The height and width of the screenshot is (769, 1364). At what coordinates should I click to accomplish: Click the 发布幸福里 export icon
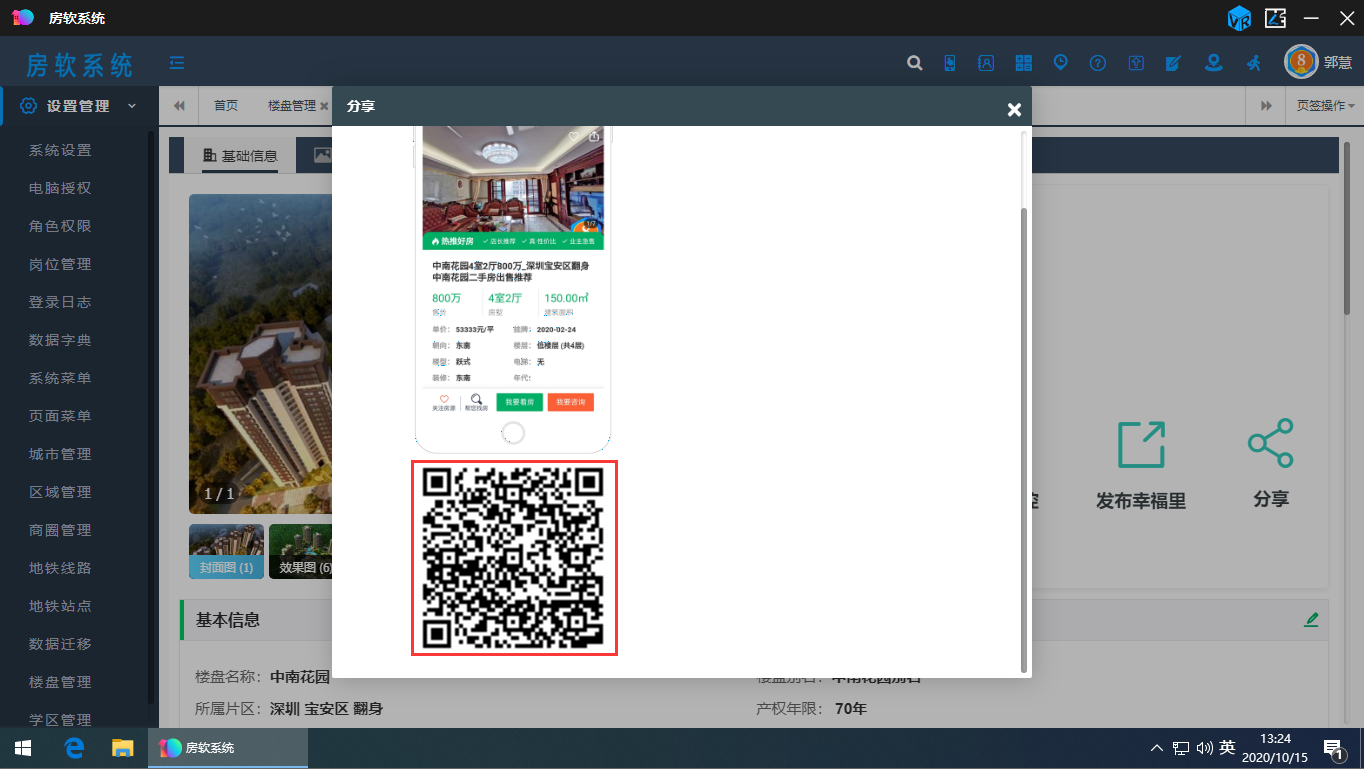1141,444
